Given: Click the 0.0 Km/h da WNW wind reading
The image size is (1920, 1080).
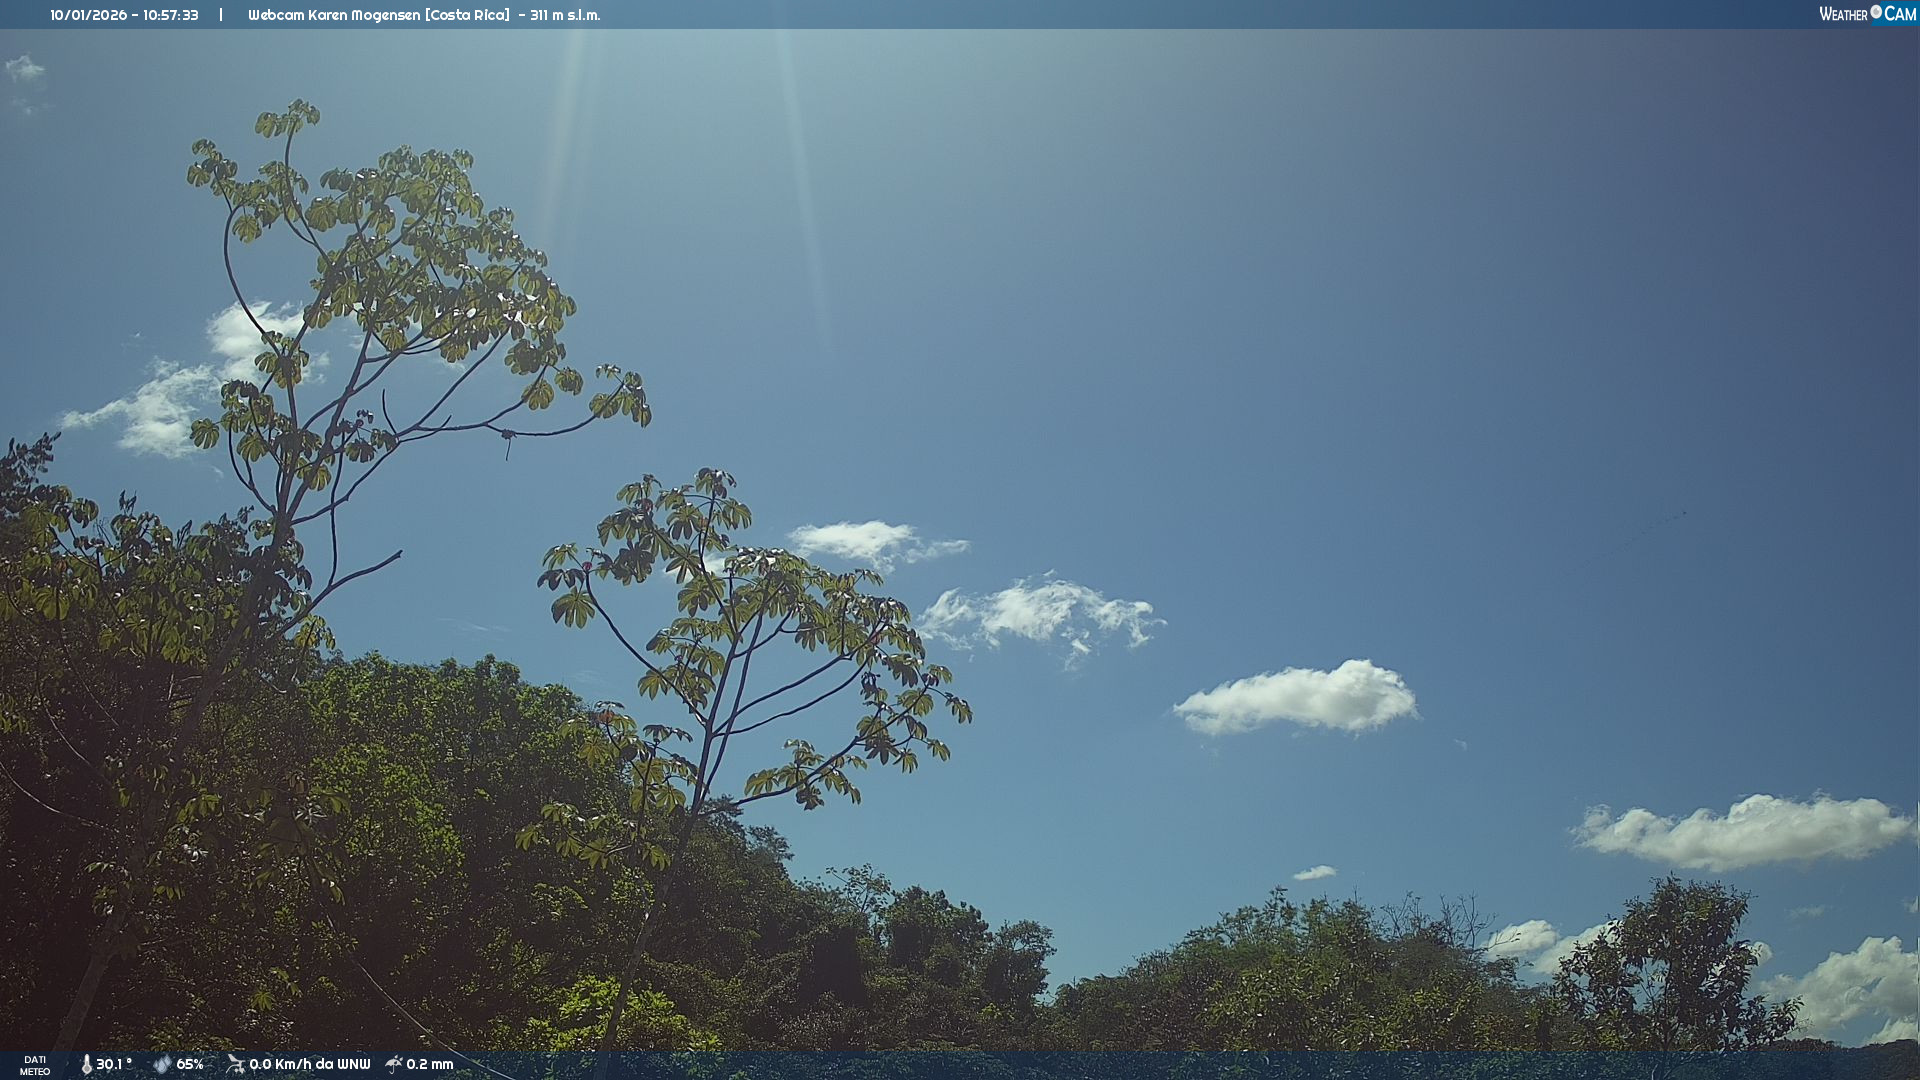Looking at the screenshot, I should coord(309,1065).
